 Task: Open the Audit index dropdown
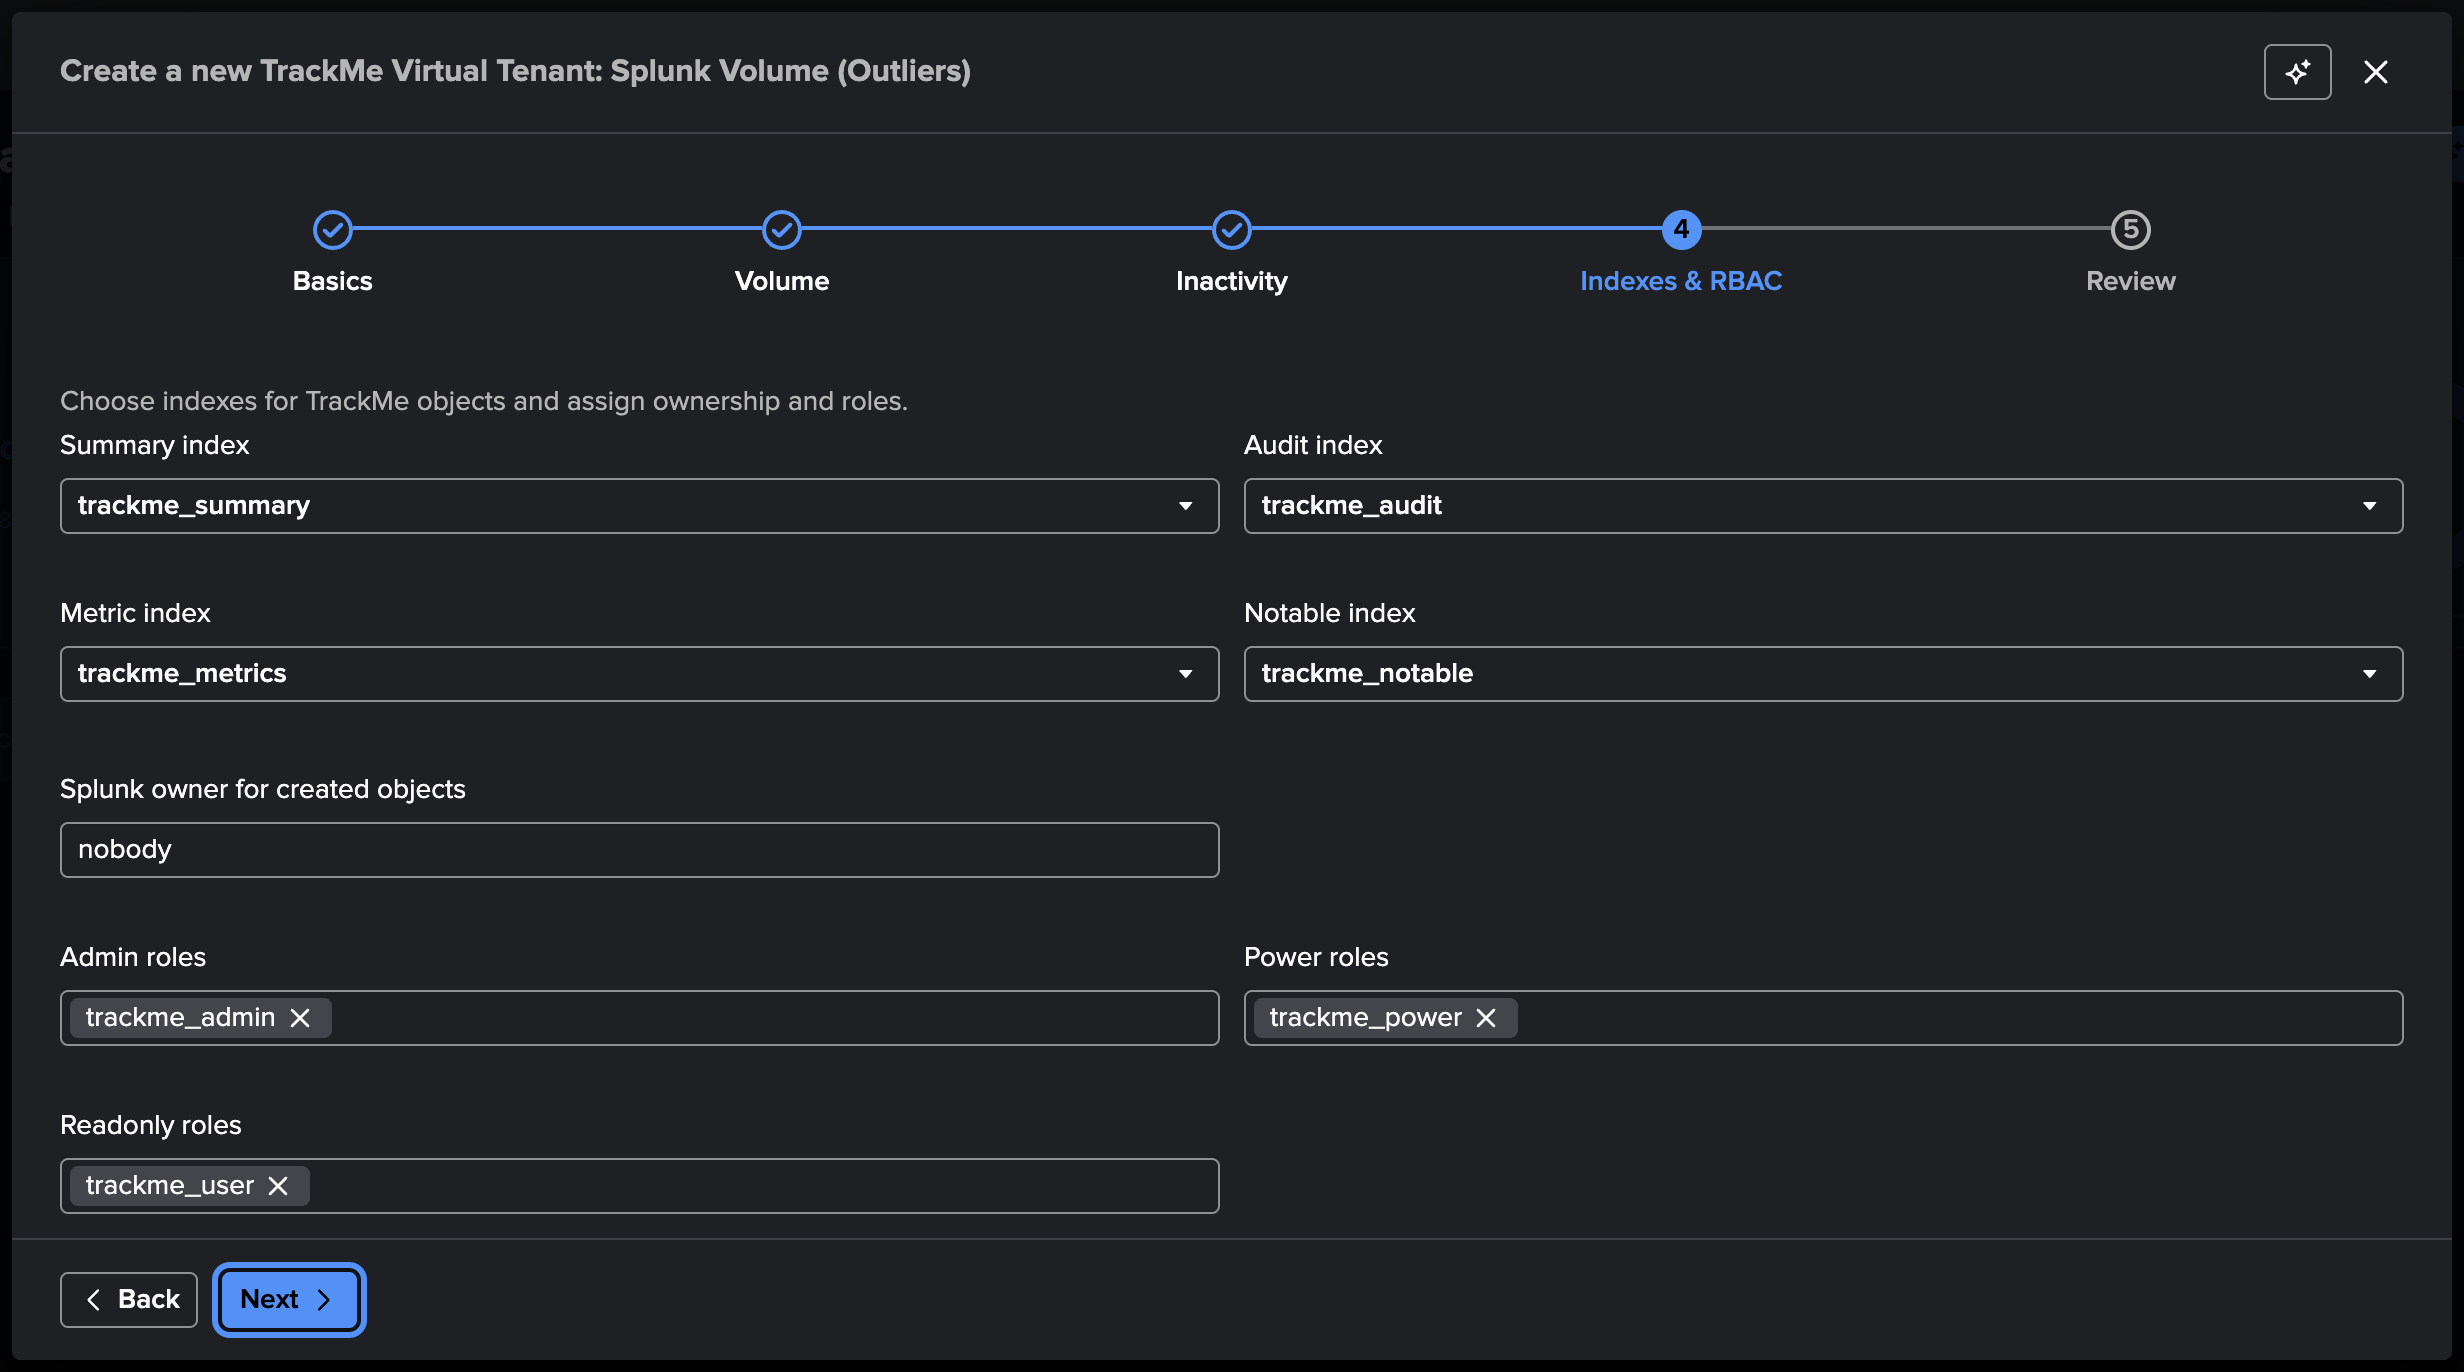click(1823, 506)
